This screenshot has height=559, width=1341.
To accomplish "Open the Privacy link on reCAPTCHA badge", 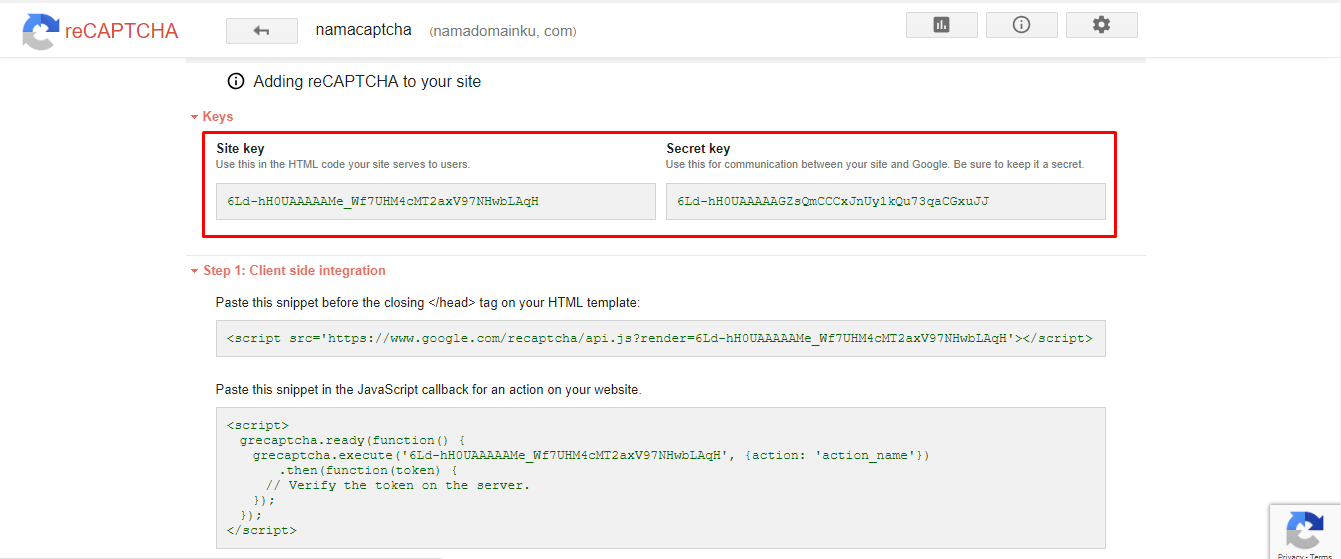I will (1290, 556).
